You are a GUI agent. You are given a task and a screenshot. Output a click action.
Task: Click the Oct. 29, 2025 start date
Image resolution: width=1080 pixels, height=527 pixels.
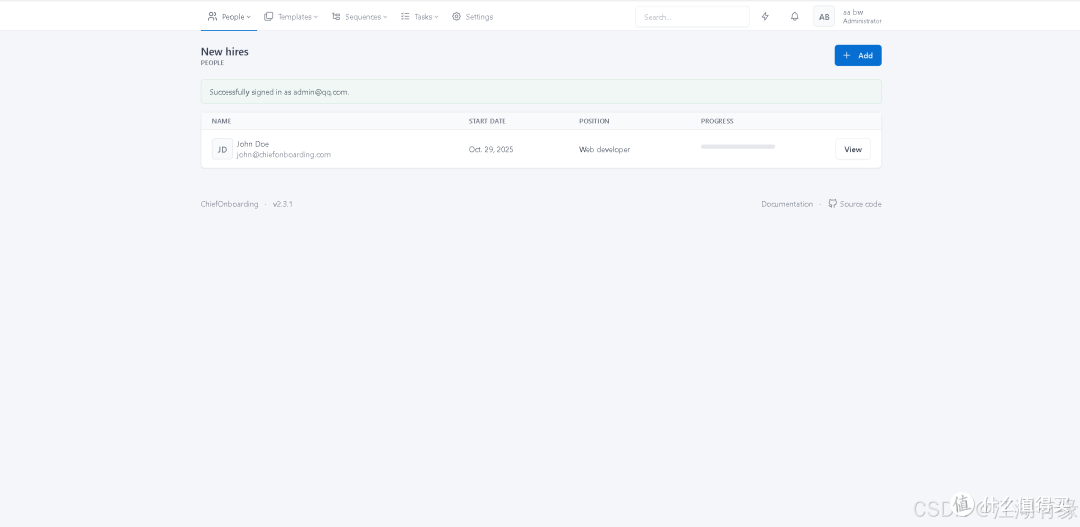click(491, 149)
